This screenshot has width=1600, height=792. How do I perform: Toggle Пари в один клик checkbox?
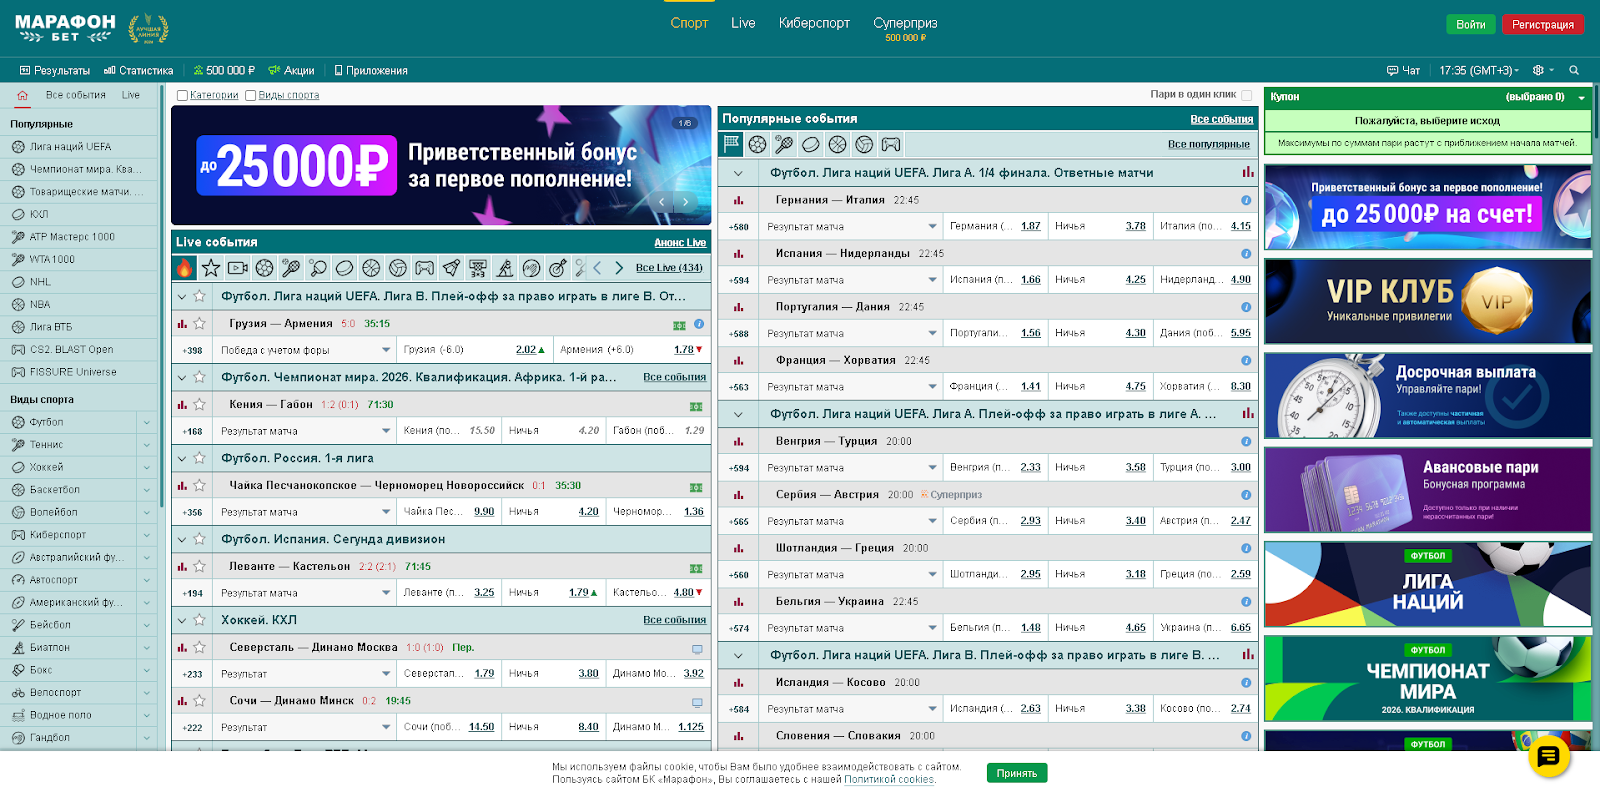1246,95
